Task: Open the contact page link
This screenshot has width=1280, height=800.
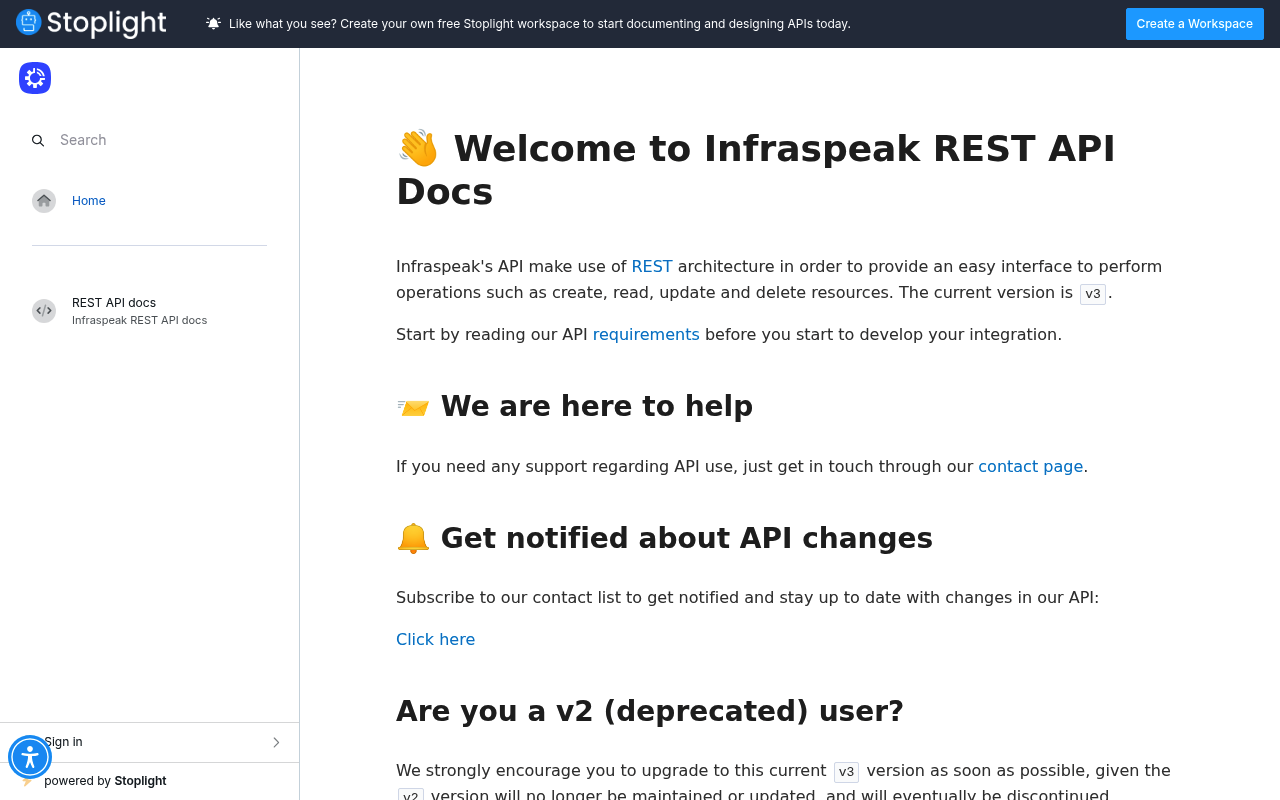Action: click(x=1030, y=466)
